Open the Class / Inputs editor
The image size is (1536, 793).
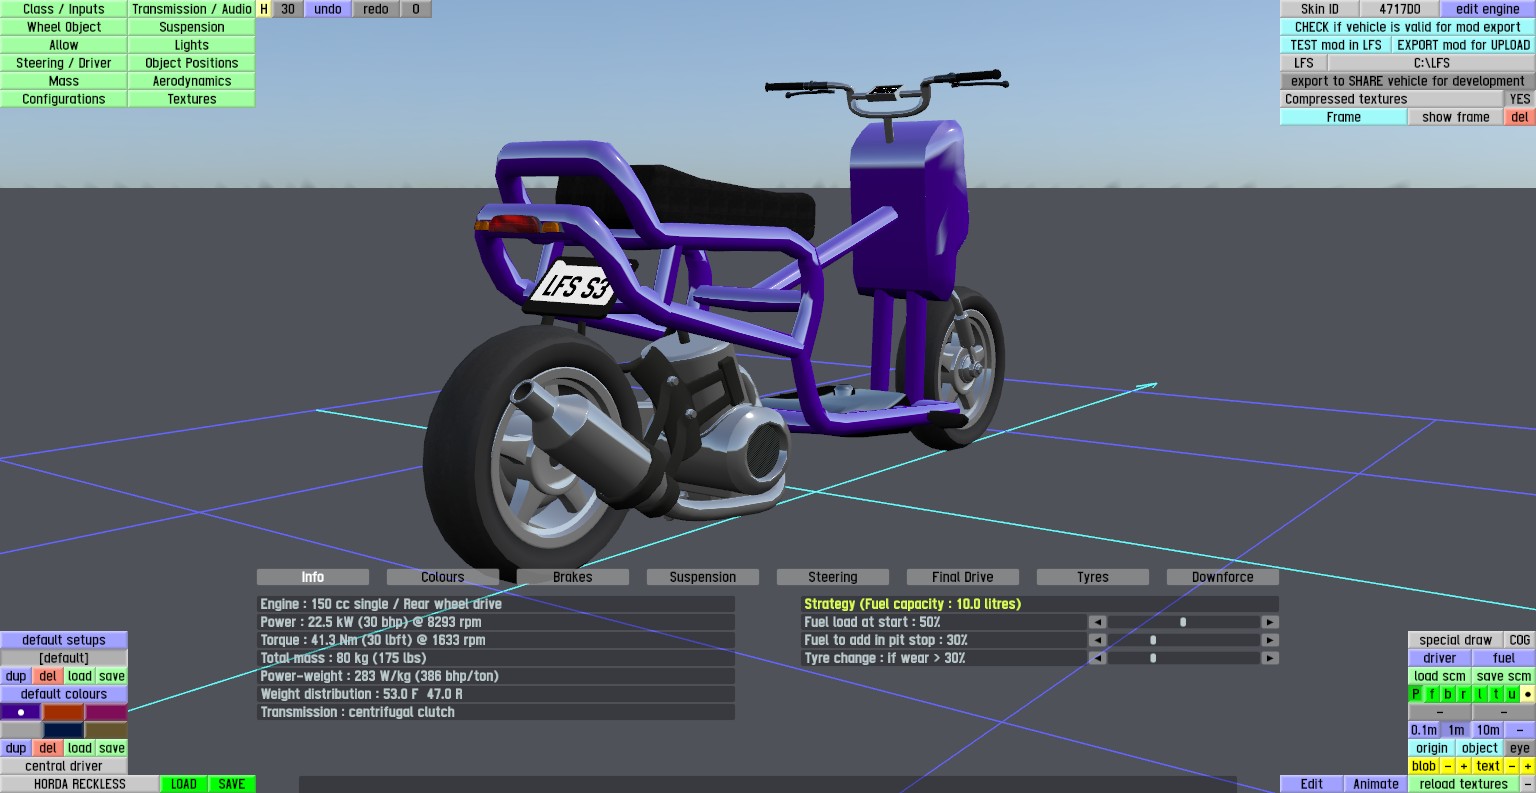(x=64, y=9)
